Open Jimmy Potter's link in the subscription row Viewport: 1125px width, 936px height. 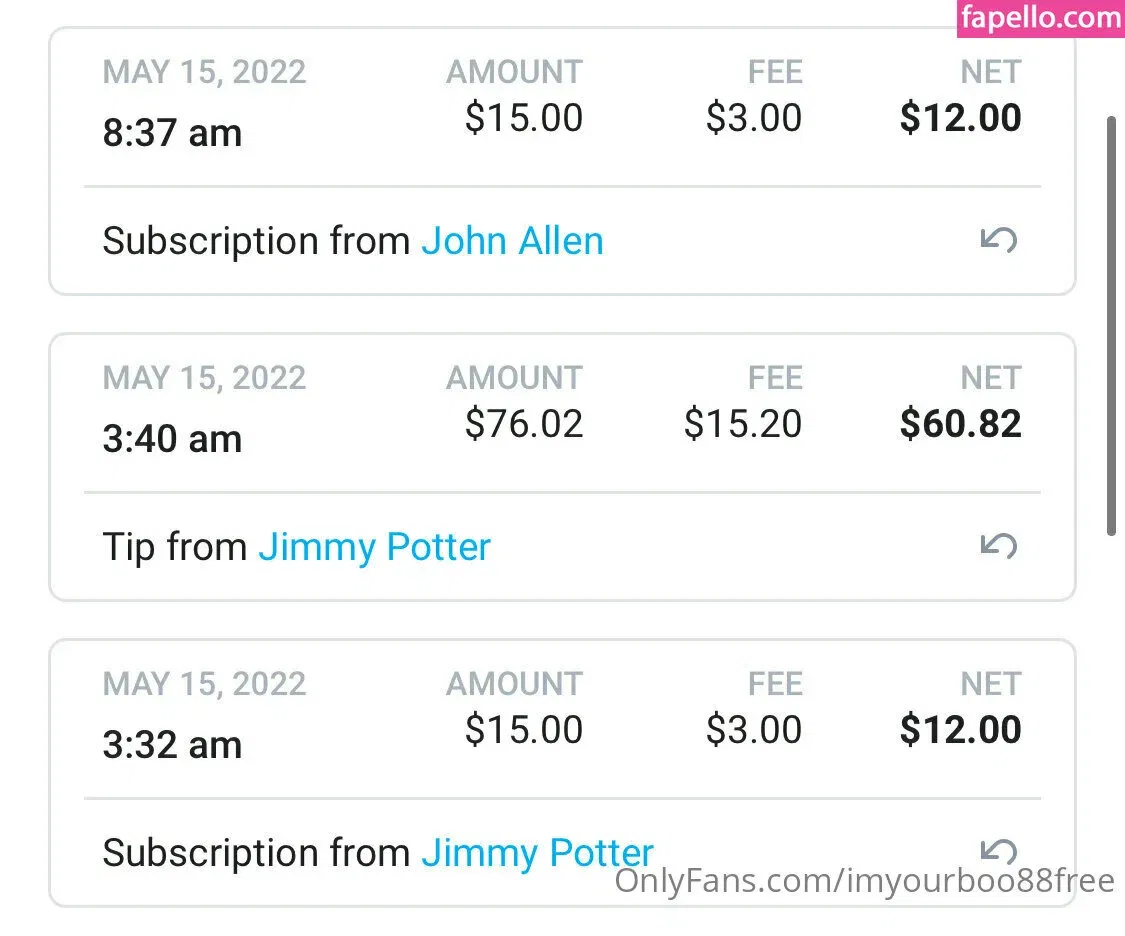537,852
